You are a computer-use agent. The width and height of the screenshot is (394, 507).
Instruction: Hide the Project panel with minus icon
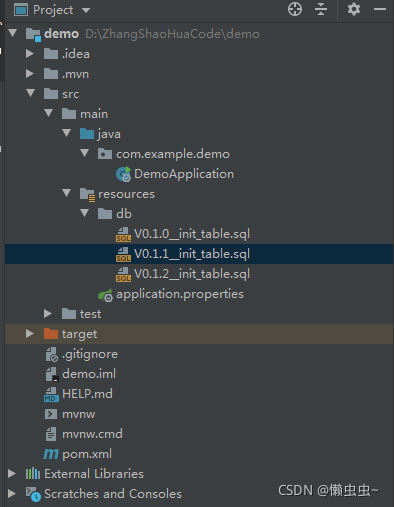(380, 9)
